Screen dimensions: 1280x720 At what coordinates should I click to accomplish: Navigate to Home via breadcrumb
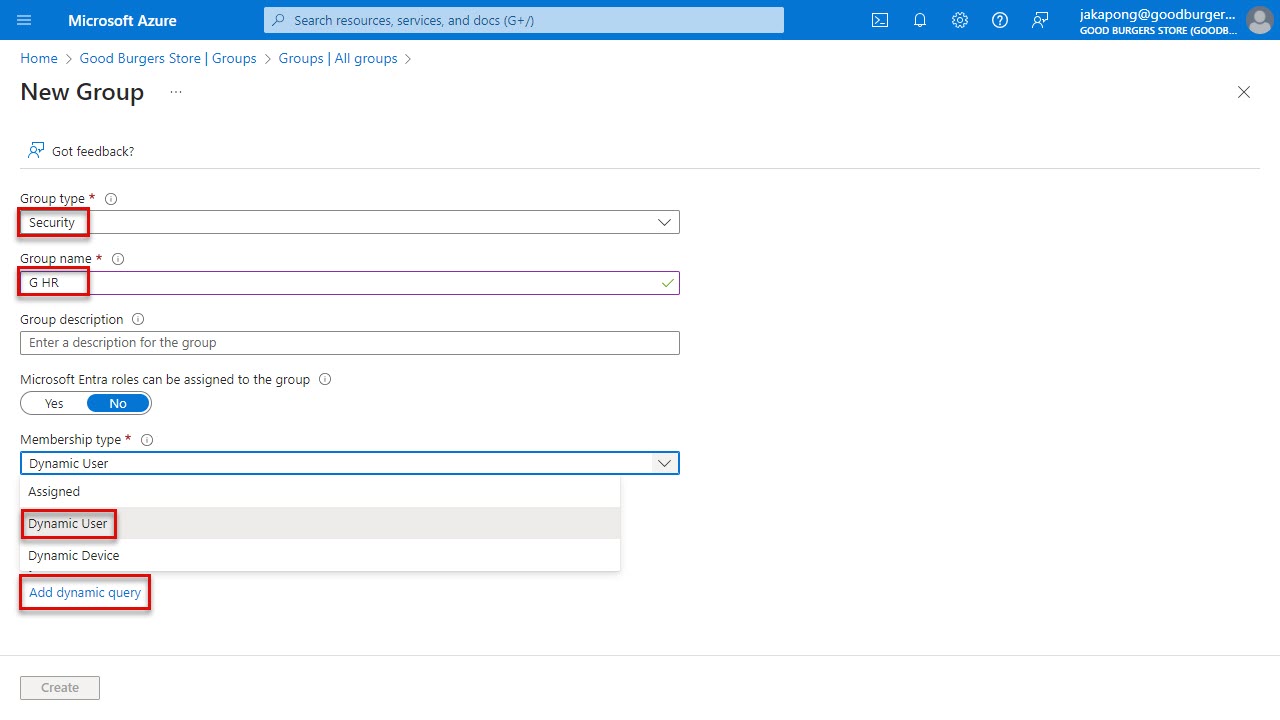tap(38, 58)
